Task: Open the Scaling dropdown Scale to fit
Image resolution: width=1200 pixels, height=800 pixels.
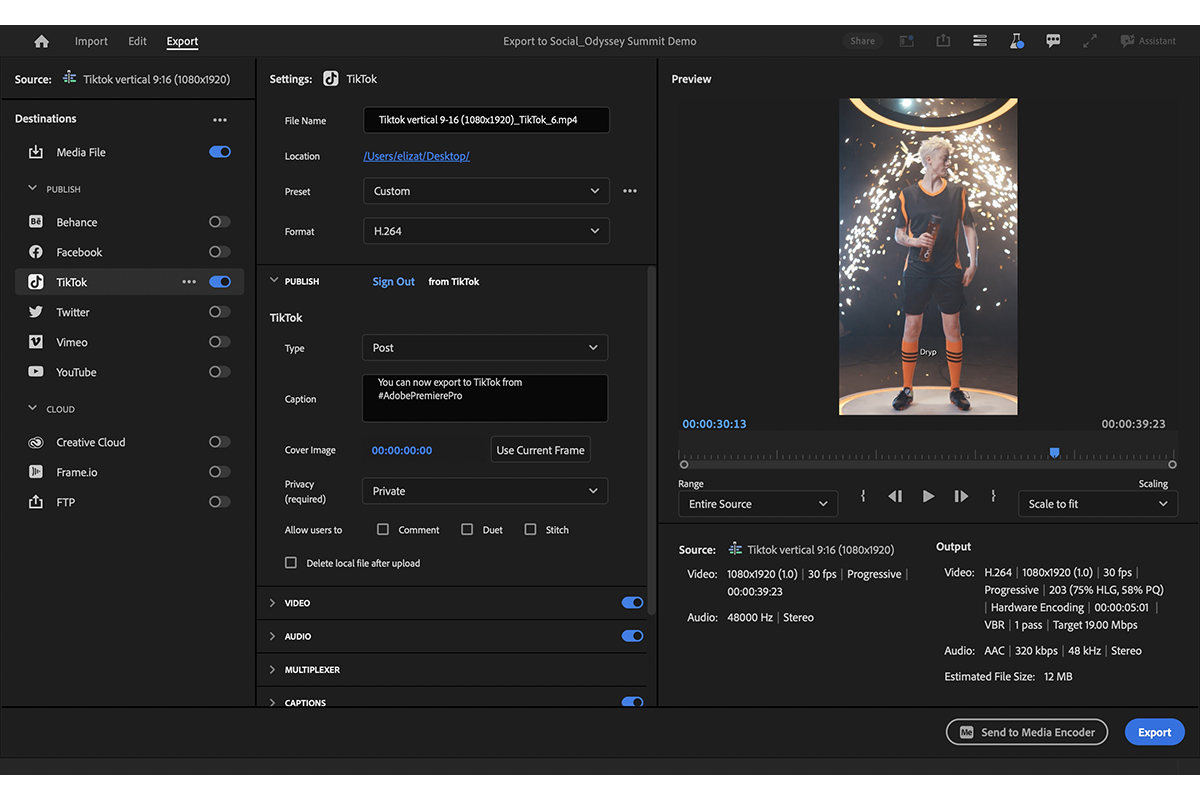Action: coord(1098,504)
